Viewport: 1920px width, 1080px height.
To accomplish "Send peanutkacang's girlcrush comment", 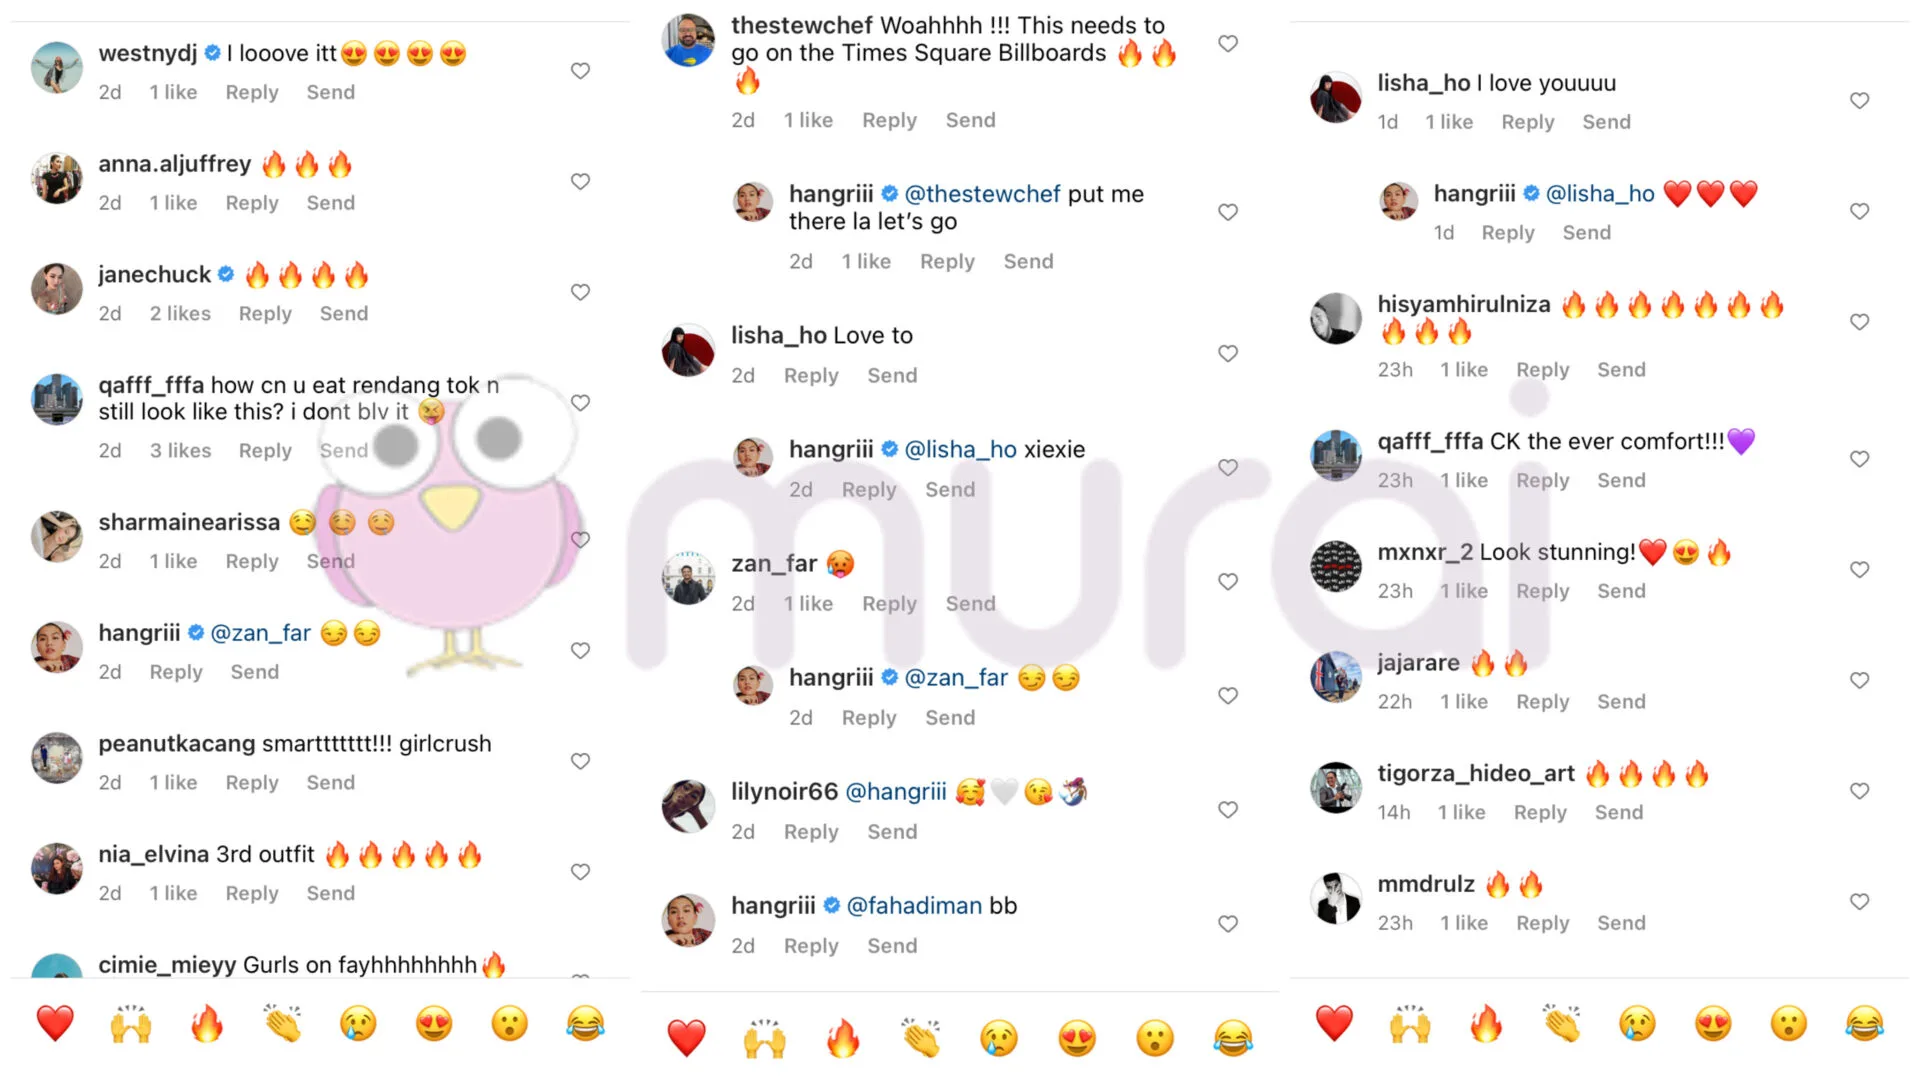I will pos(330,783).
